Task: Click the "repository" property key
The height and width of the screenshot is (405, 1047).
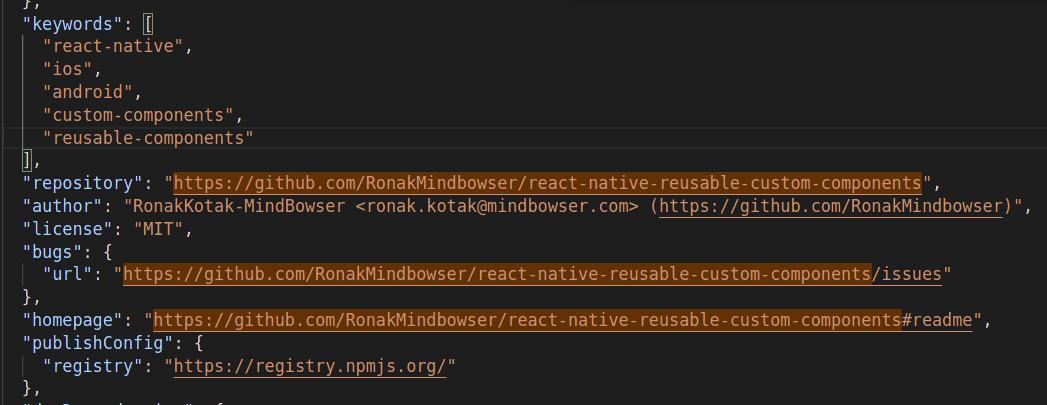Action: pos(78,183)
